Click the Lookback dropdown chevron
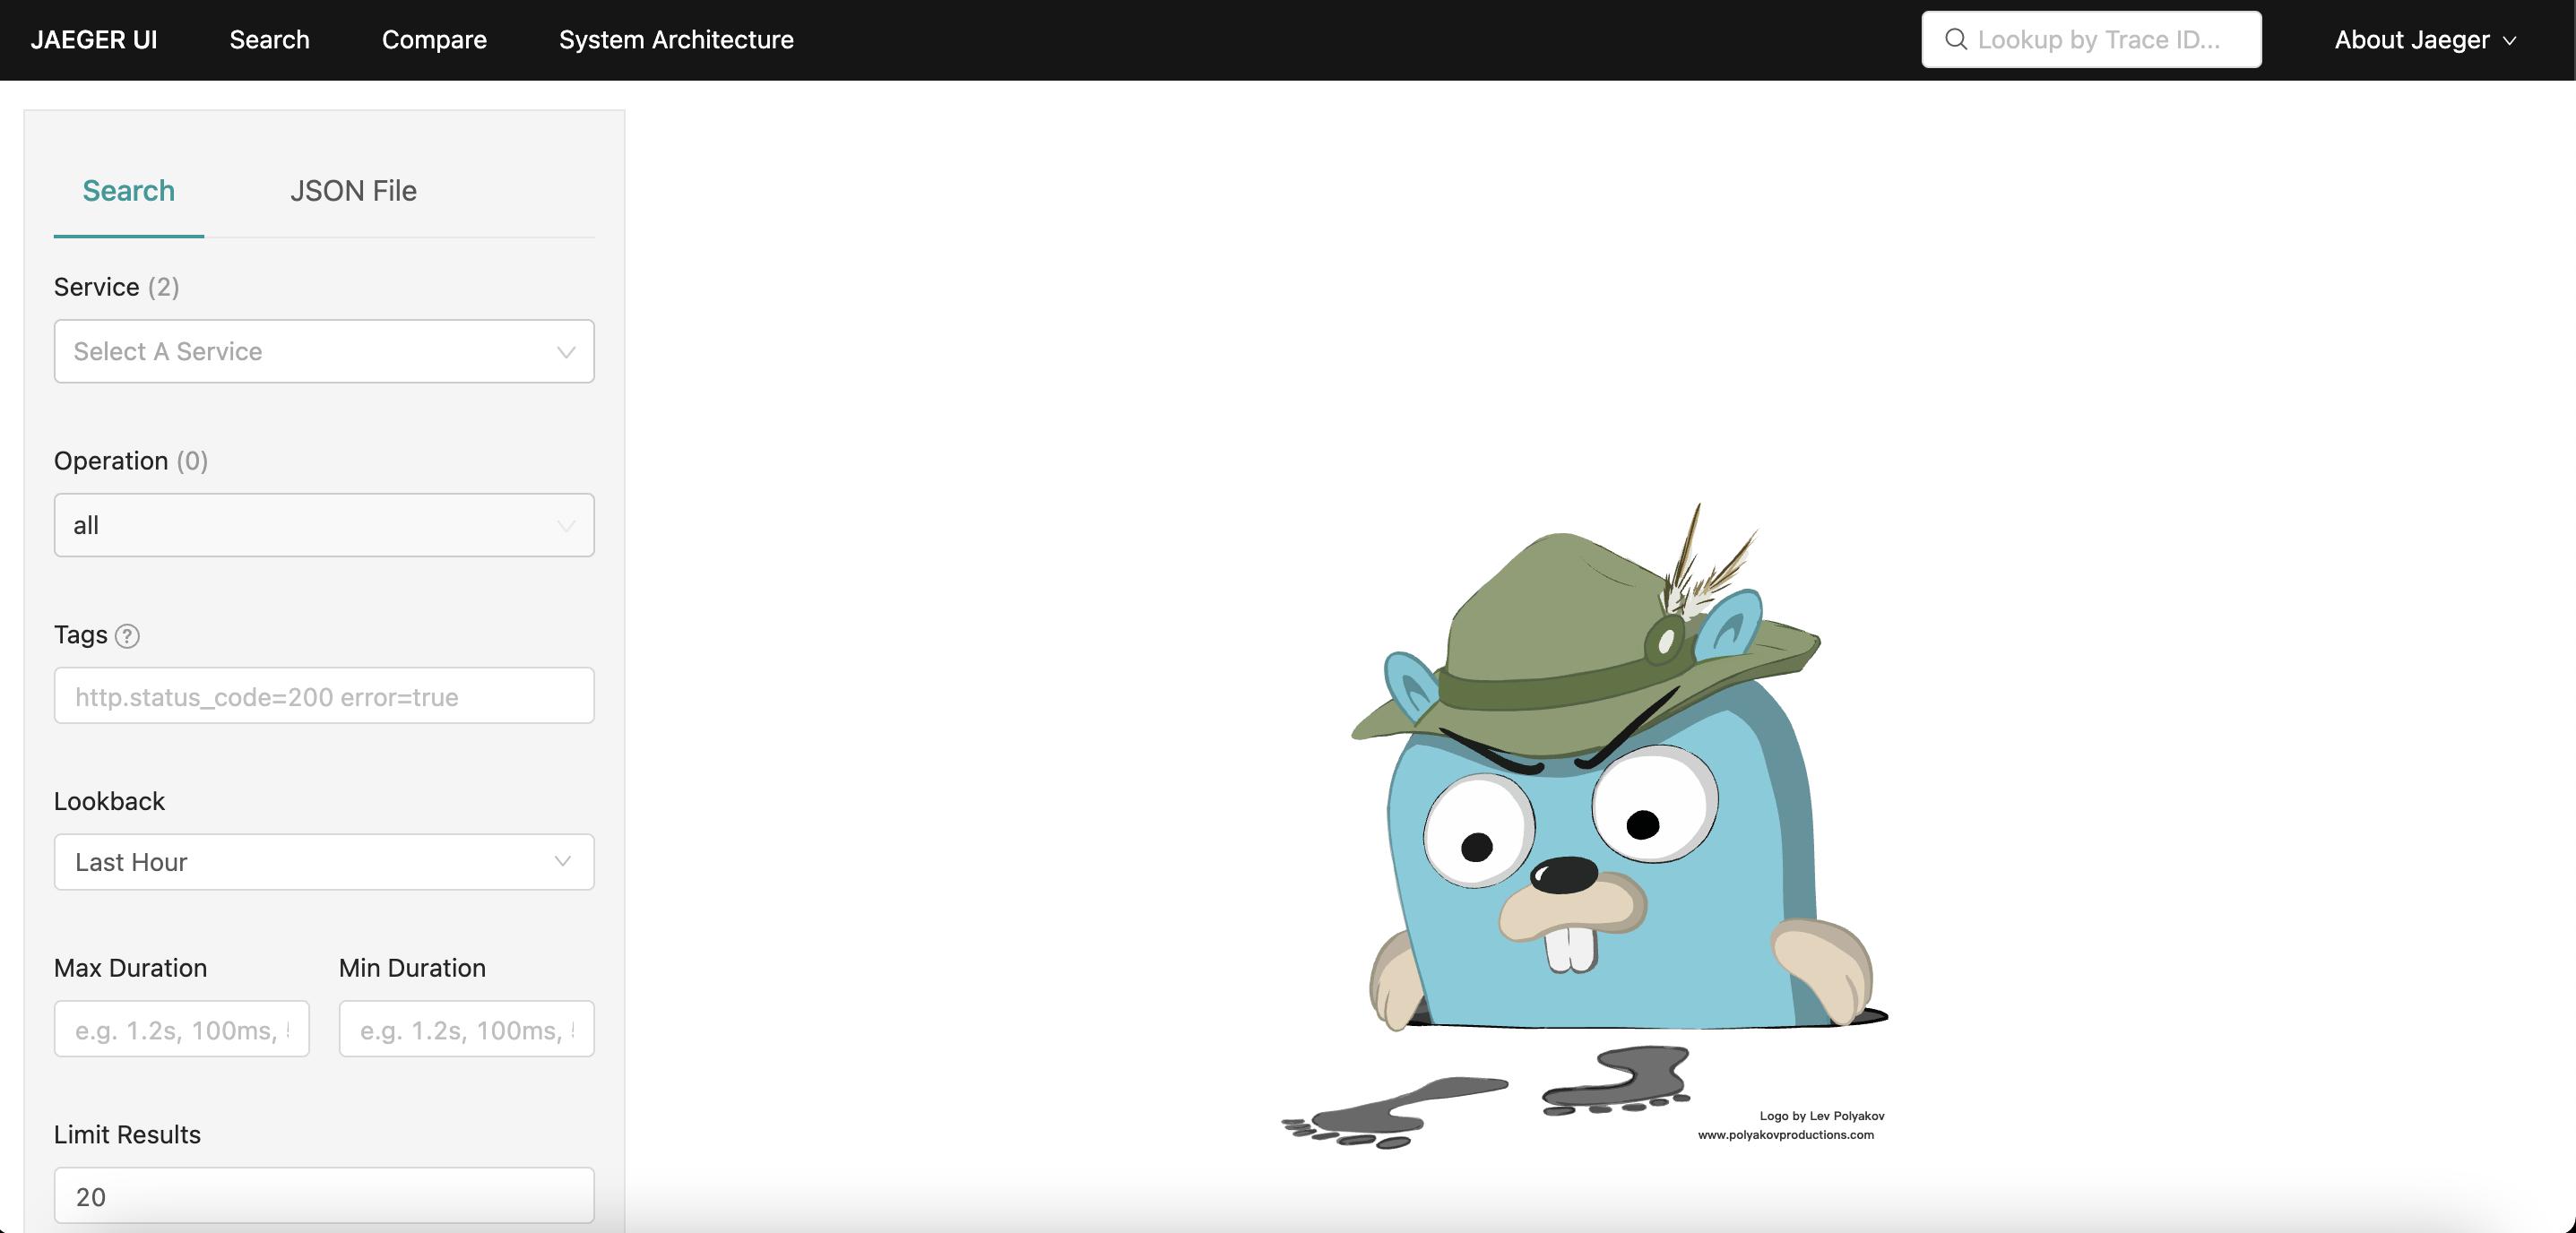Image resolution: width=2576 pixels, height=1233 pixels. pos(562,861)
